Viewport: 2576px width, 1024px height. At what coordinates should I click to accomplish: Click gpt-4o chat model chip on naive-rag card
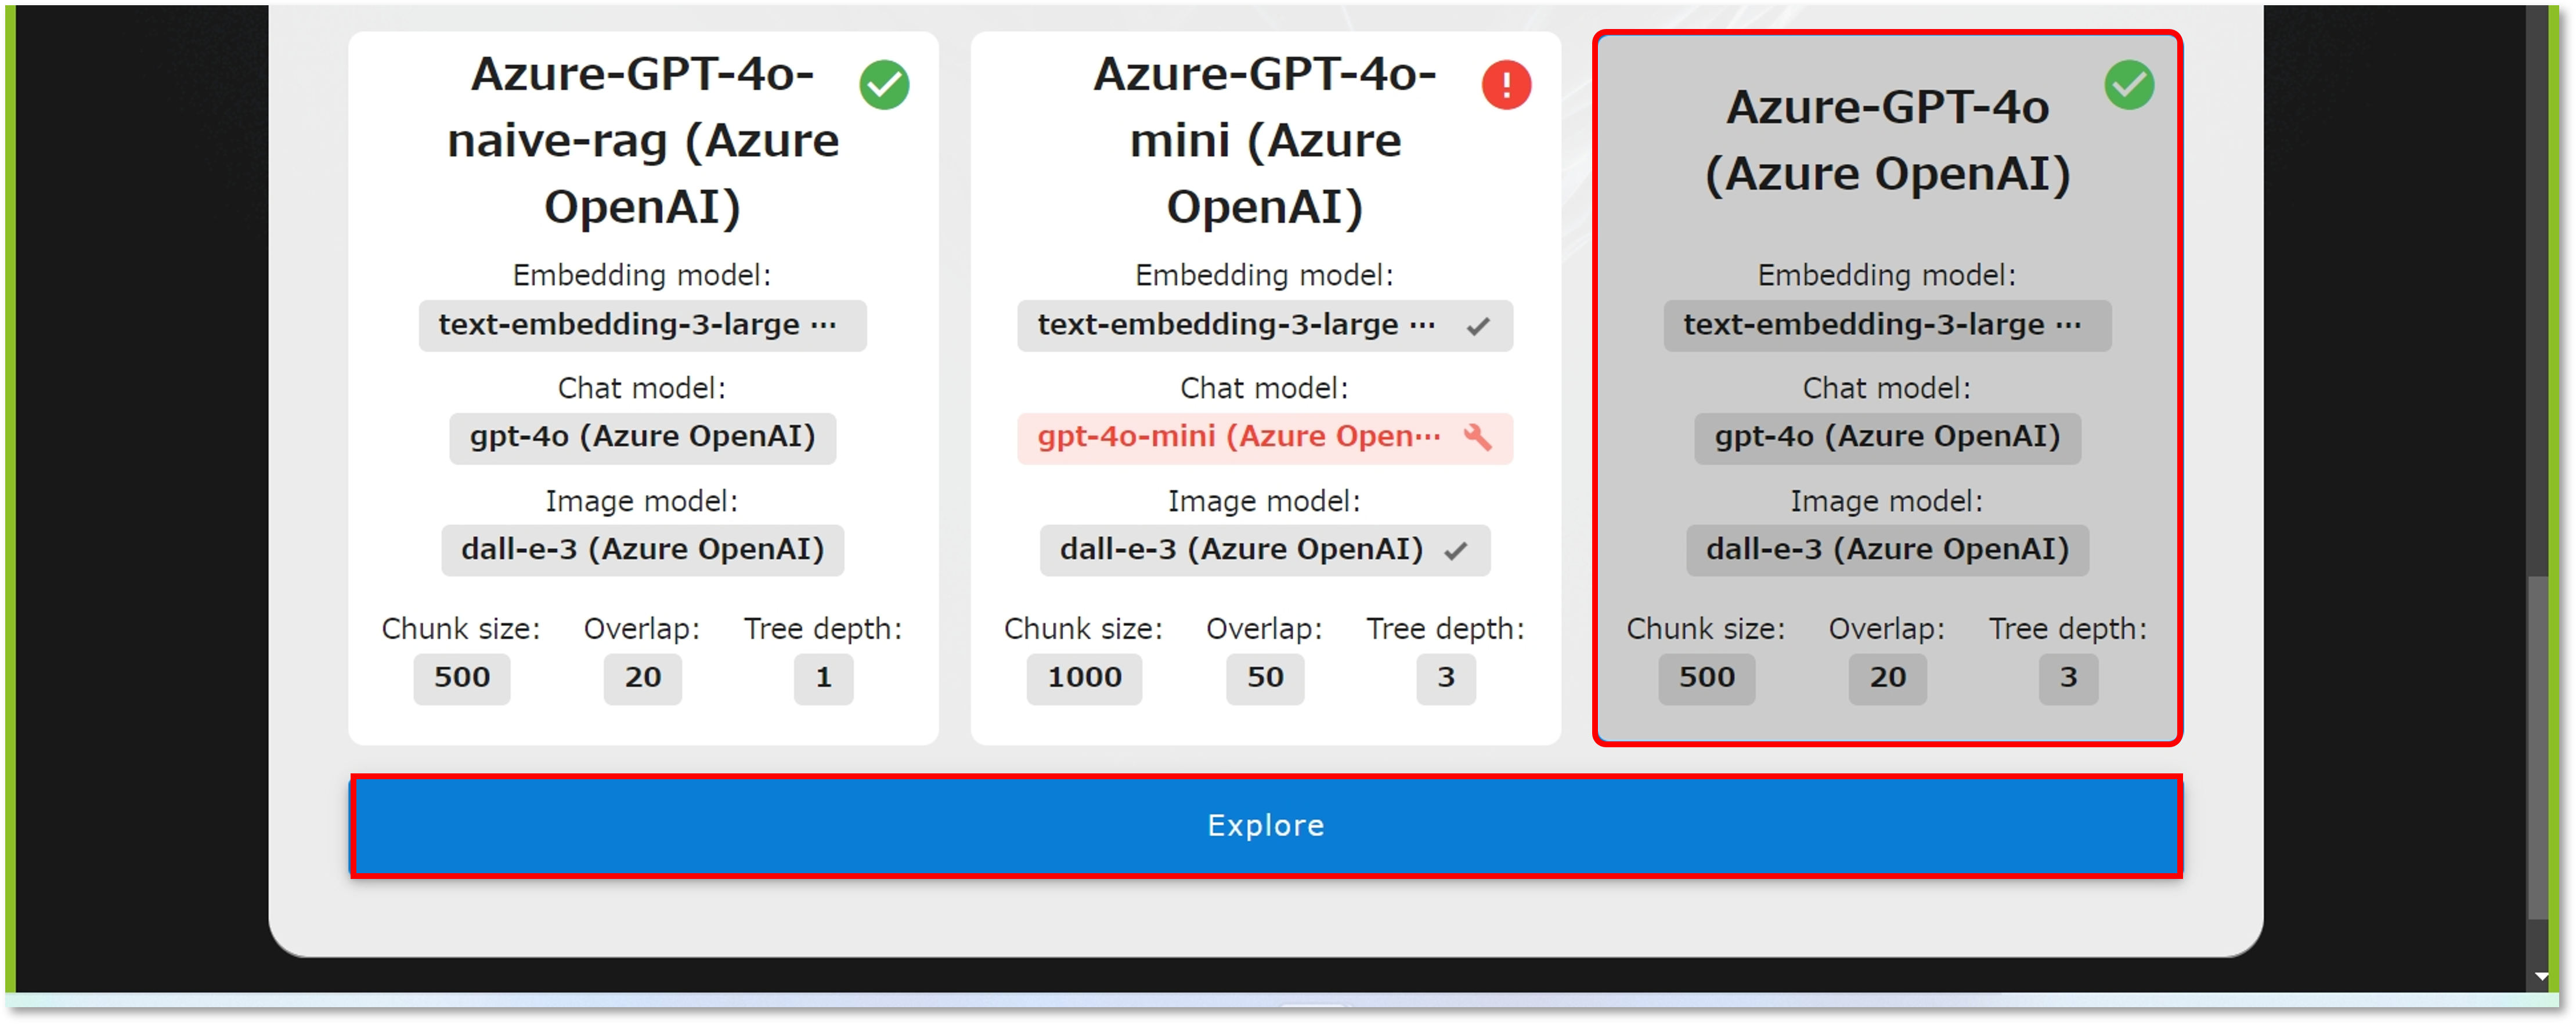(642, 437)
